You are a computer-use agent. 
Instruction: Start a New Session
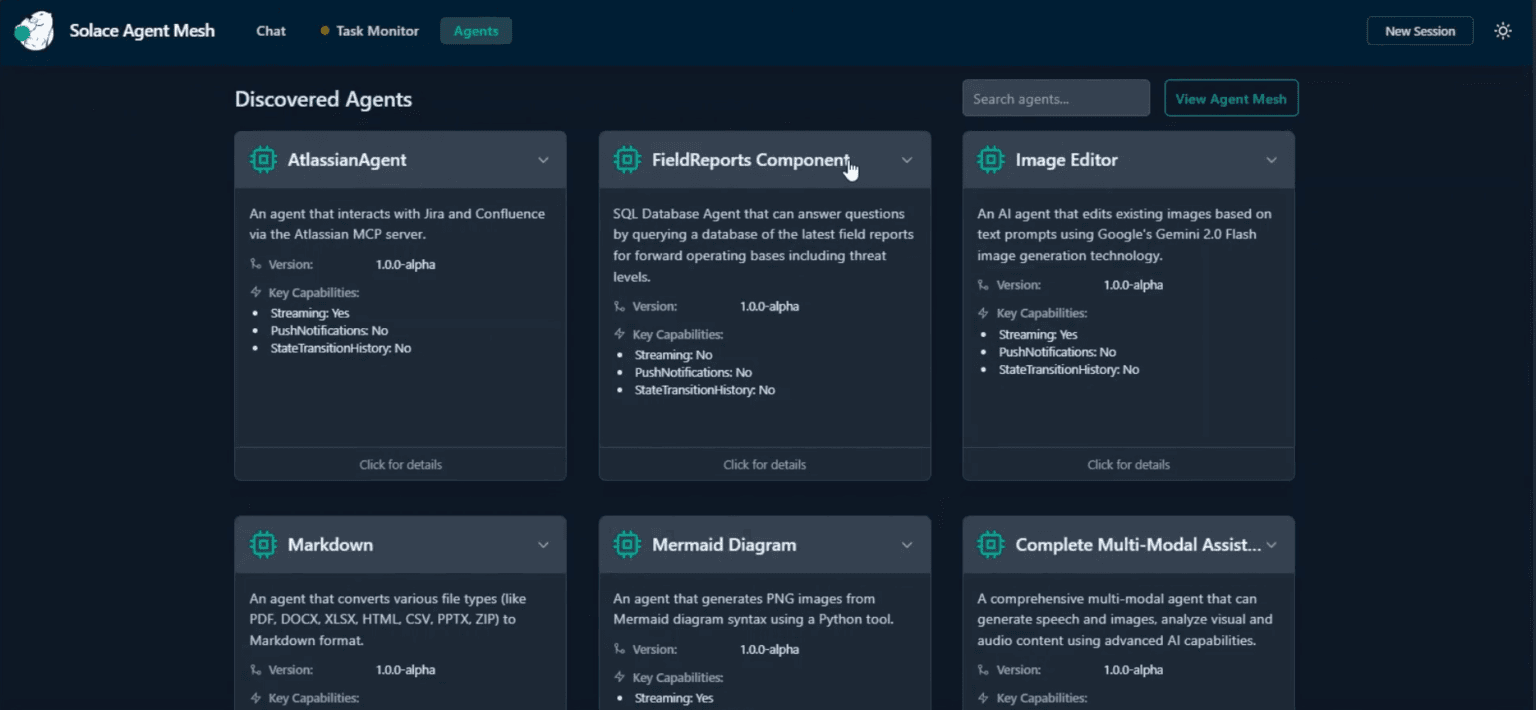[1419, 31]
